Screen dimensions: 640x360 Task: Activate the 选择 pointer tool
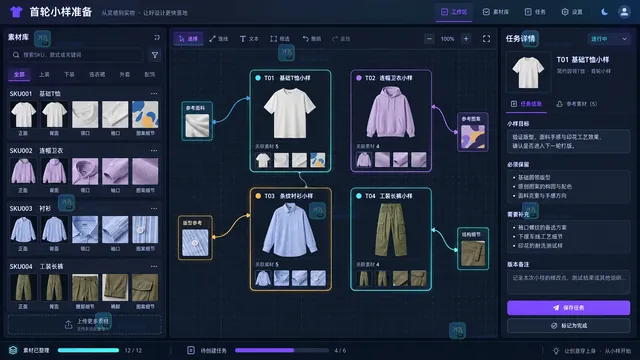pyautogui.click(x=188, y=39)
